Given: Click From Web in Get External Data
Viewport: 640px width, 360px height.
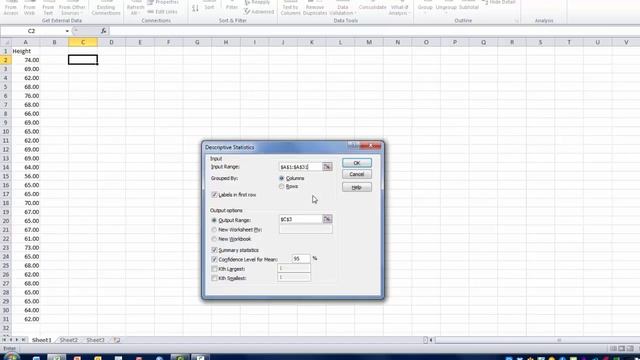Looking at the screenshot, I should click(29, 8).
